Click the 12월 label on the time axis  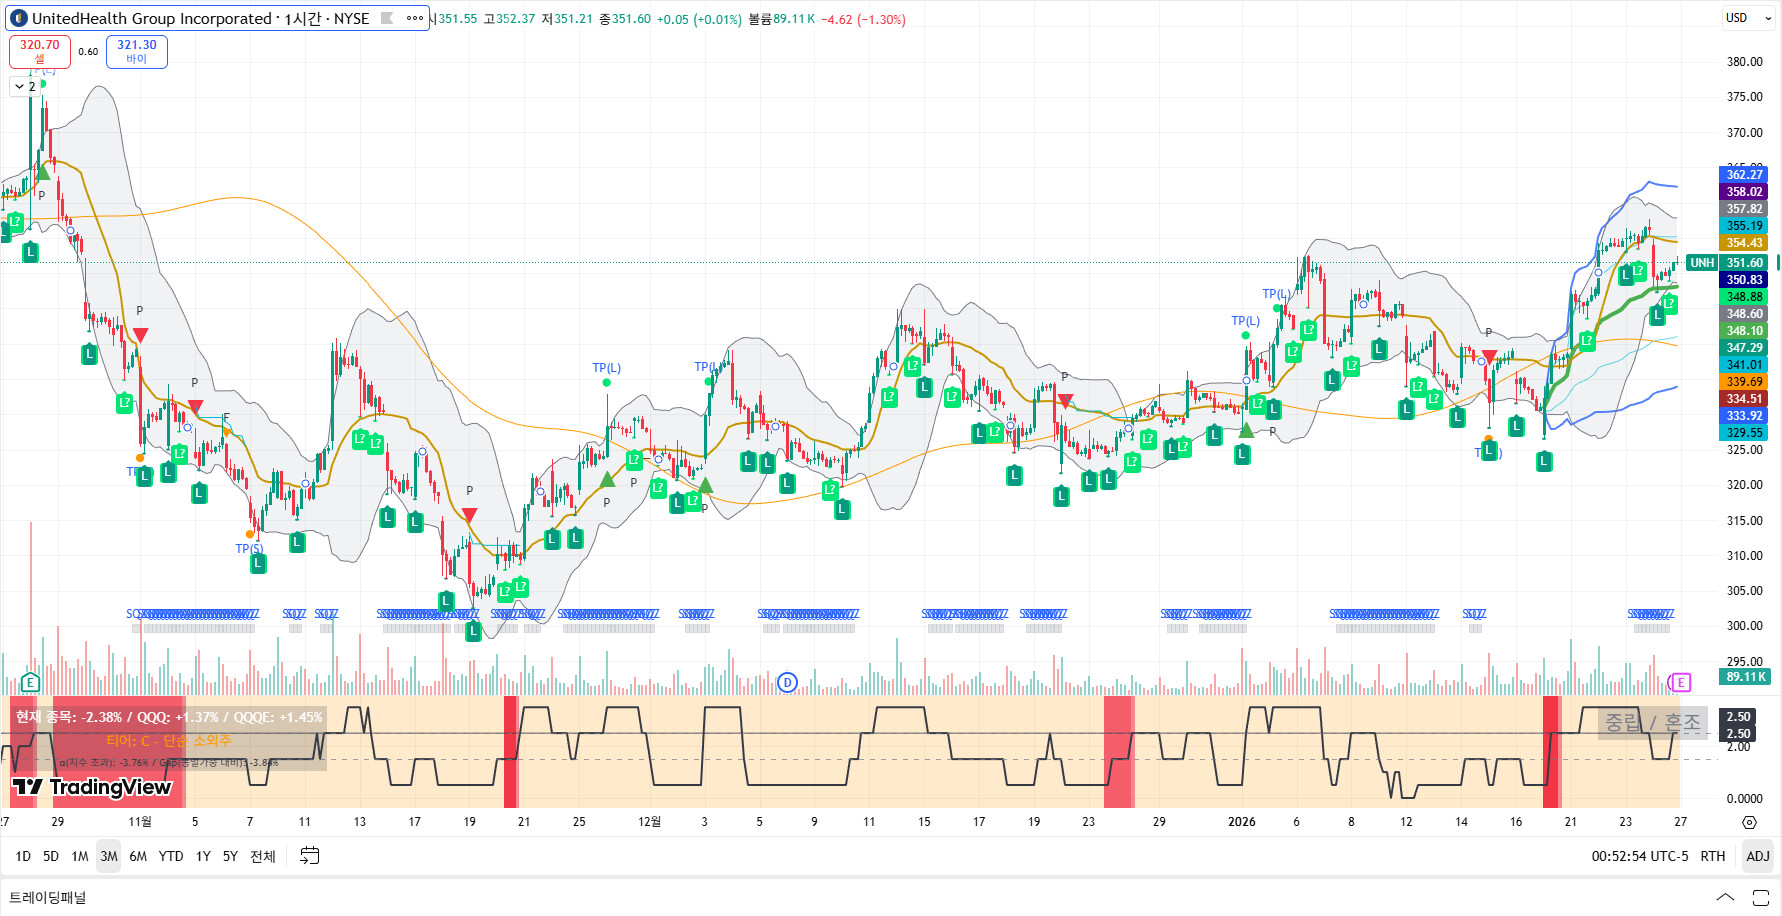pos(650,822)
